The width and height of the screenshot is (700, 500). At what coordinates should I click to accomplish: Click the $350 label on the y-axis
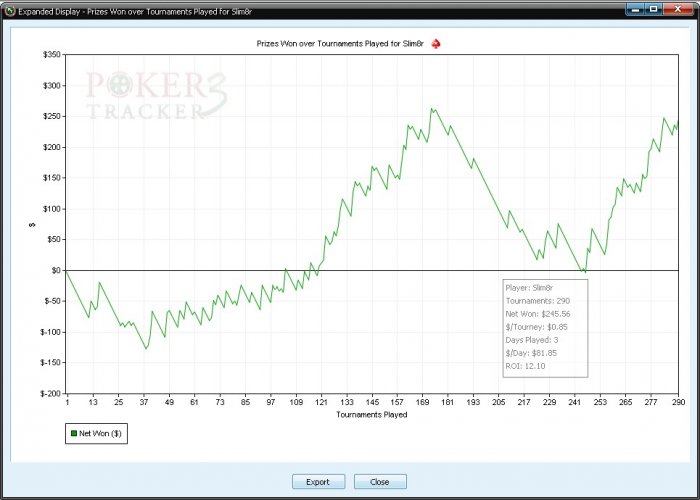tap(52, 55)
